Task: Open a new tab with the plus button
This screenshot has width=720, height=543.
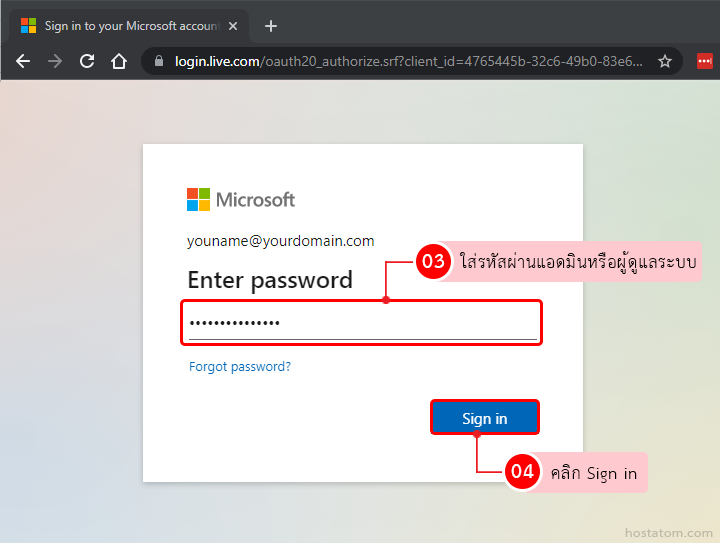Action: point(270,26)
